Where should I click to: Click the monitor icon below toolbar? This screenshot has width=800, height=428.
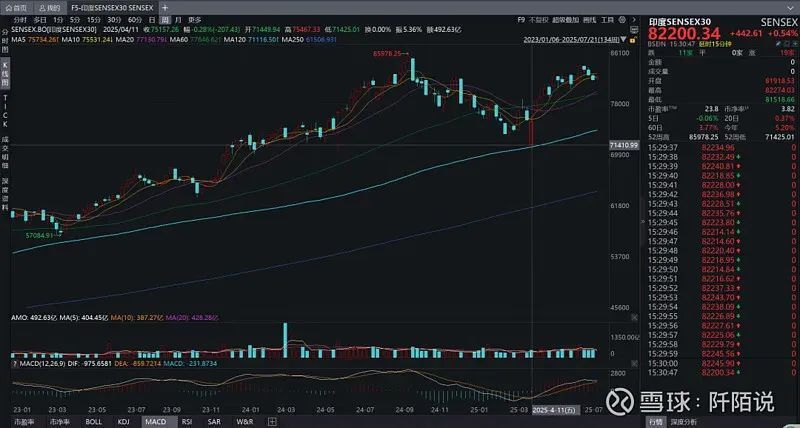tap(634, 31)
